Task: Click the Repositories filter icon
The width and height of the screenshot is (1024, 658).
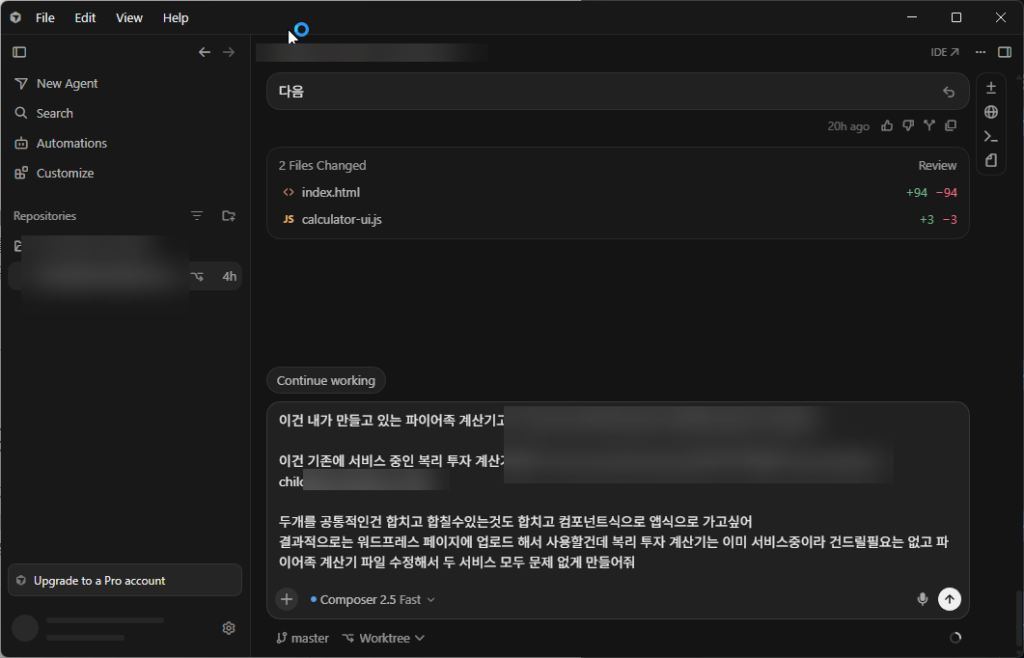Action: coord(197,216)
